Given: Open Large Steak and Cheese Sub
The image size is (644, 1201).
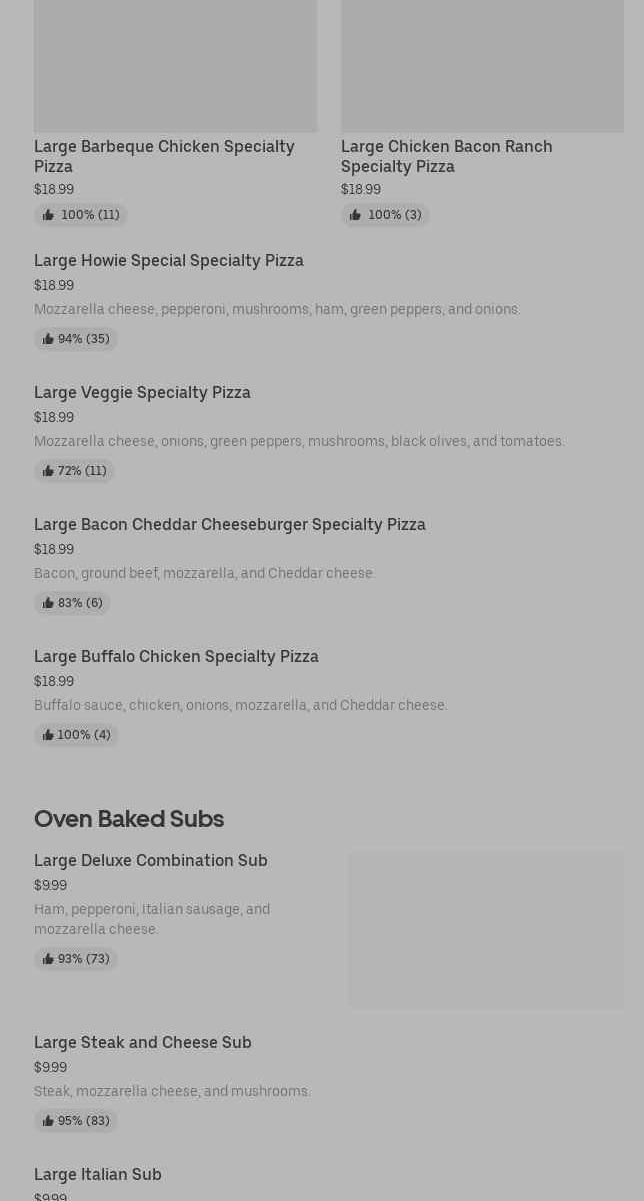Looking at the screenshot, I should (143, 1042).
